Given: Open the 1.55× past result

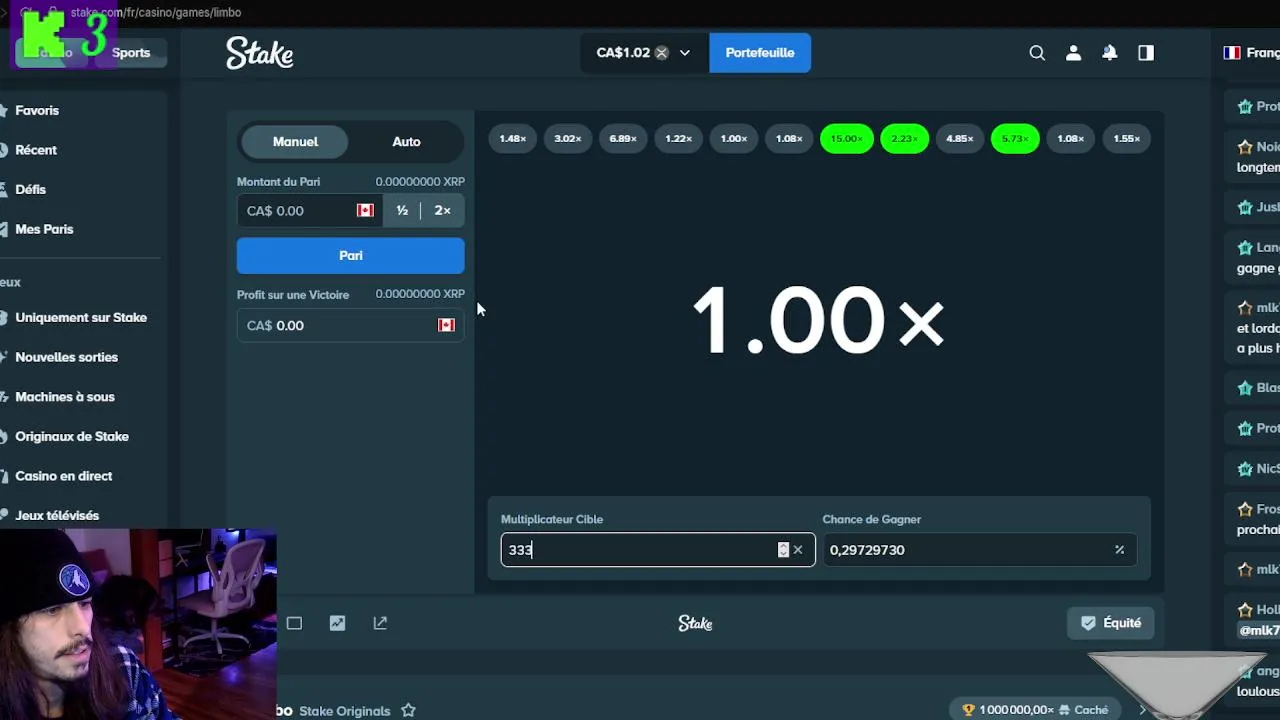Looking at the screenshot, I should click(x=1127, y=139).
